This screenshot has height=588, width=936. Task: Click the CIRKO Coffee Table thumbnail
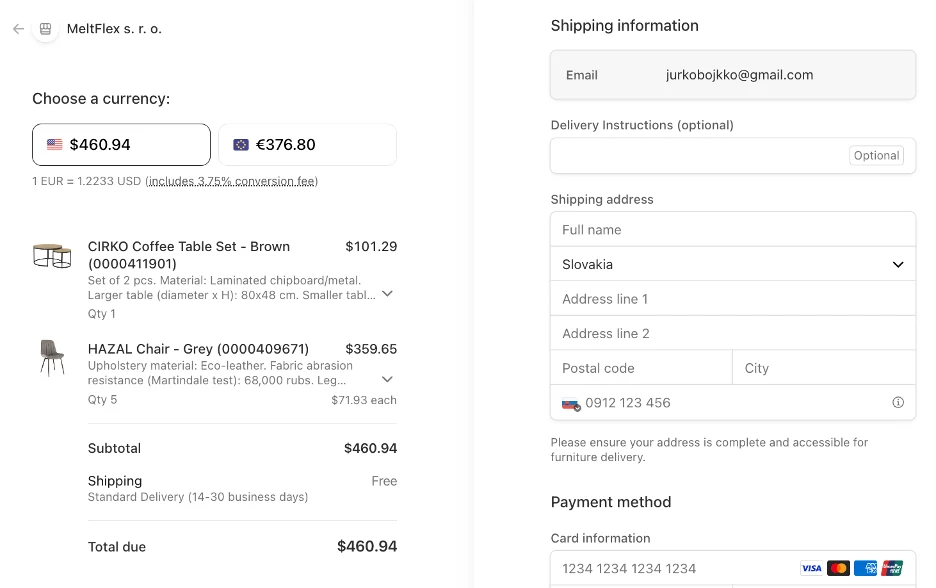tap(52, 256)
